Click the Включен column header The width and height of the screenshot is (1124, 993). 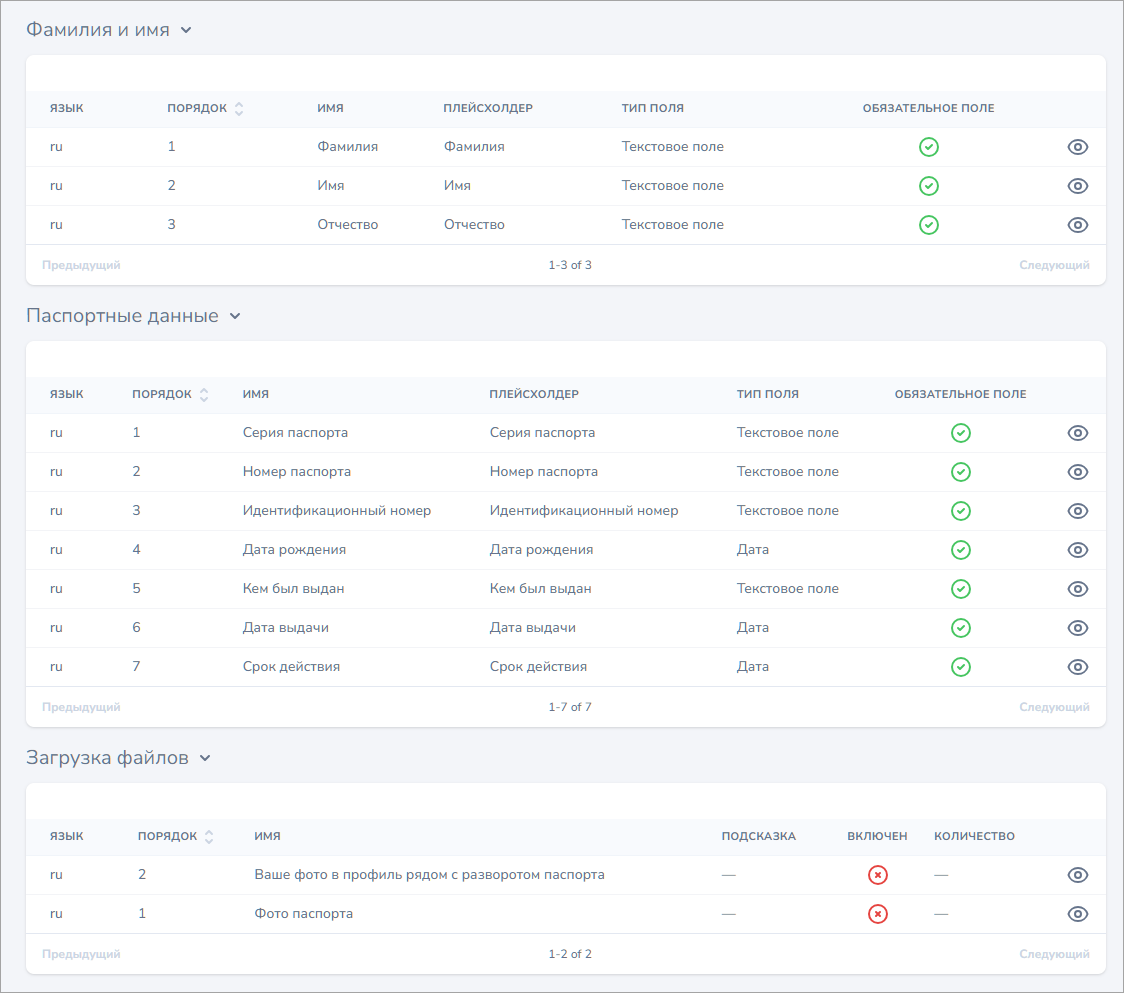click(x=877, y=836)
